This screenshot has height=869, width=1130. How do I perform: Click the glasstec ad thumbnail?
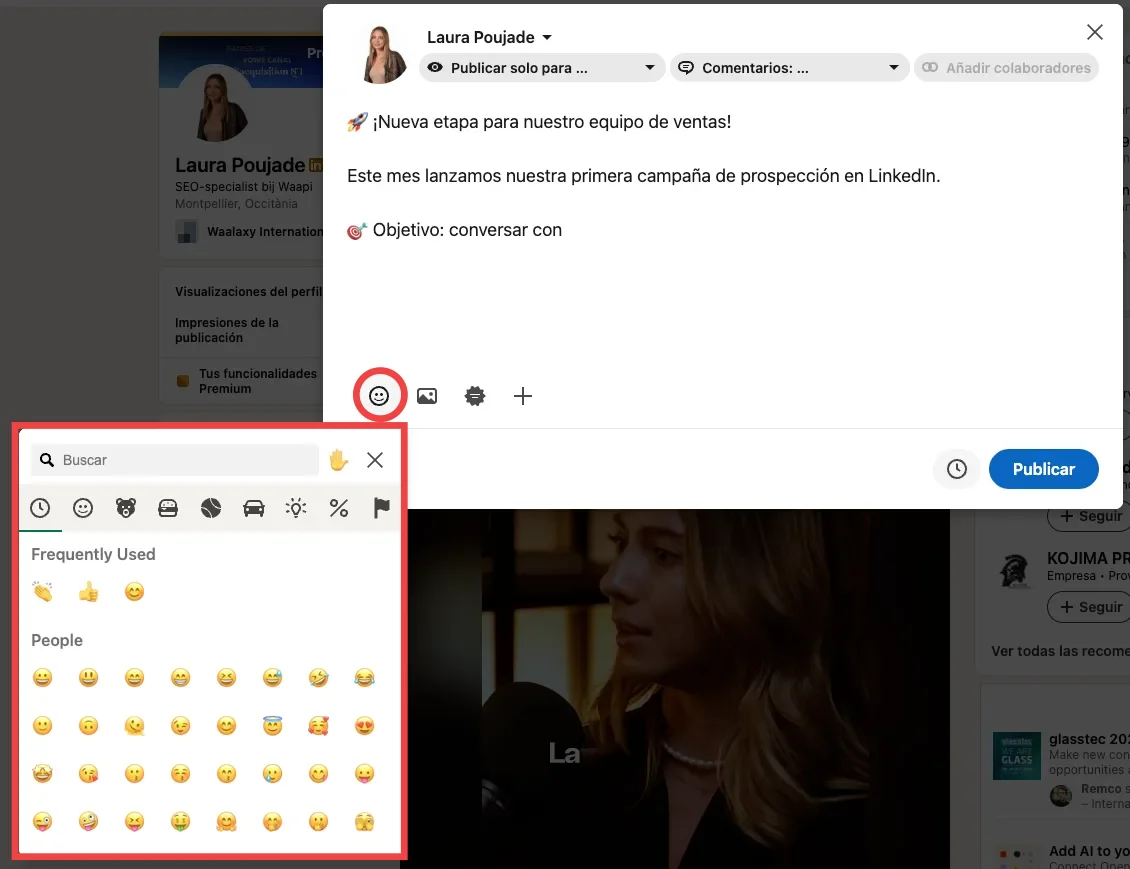[1017, 756]
